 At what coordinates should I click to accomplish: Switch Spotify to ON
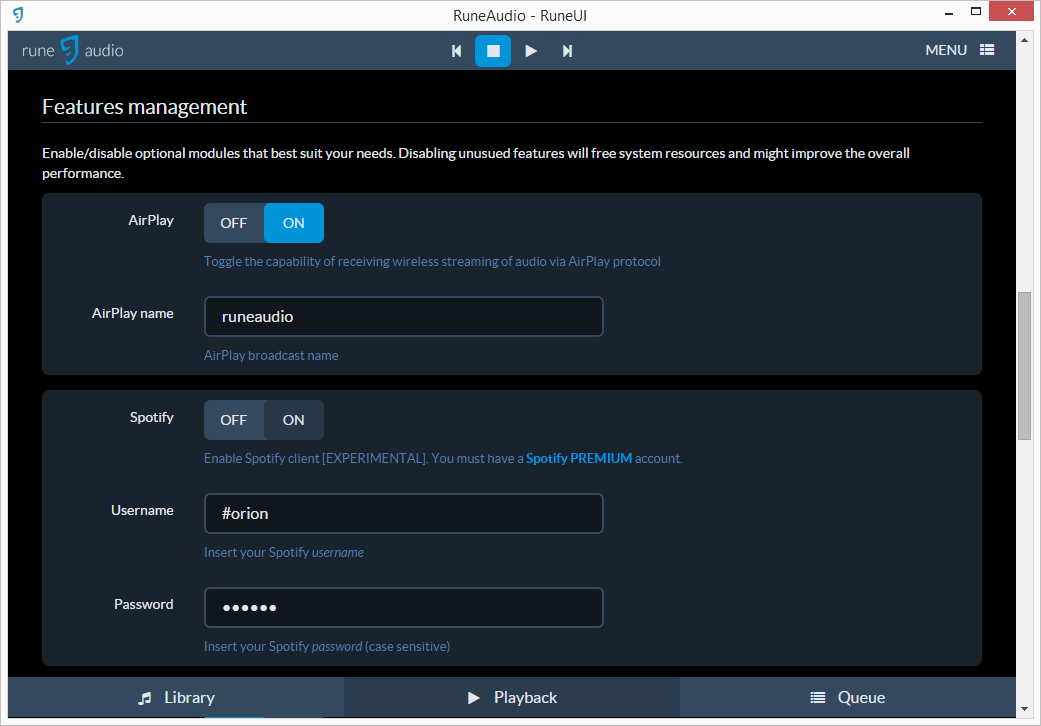pos(293,420)
